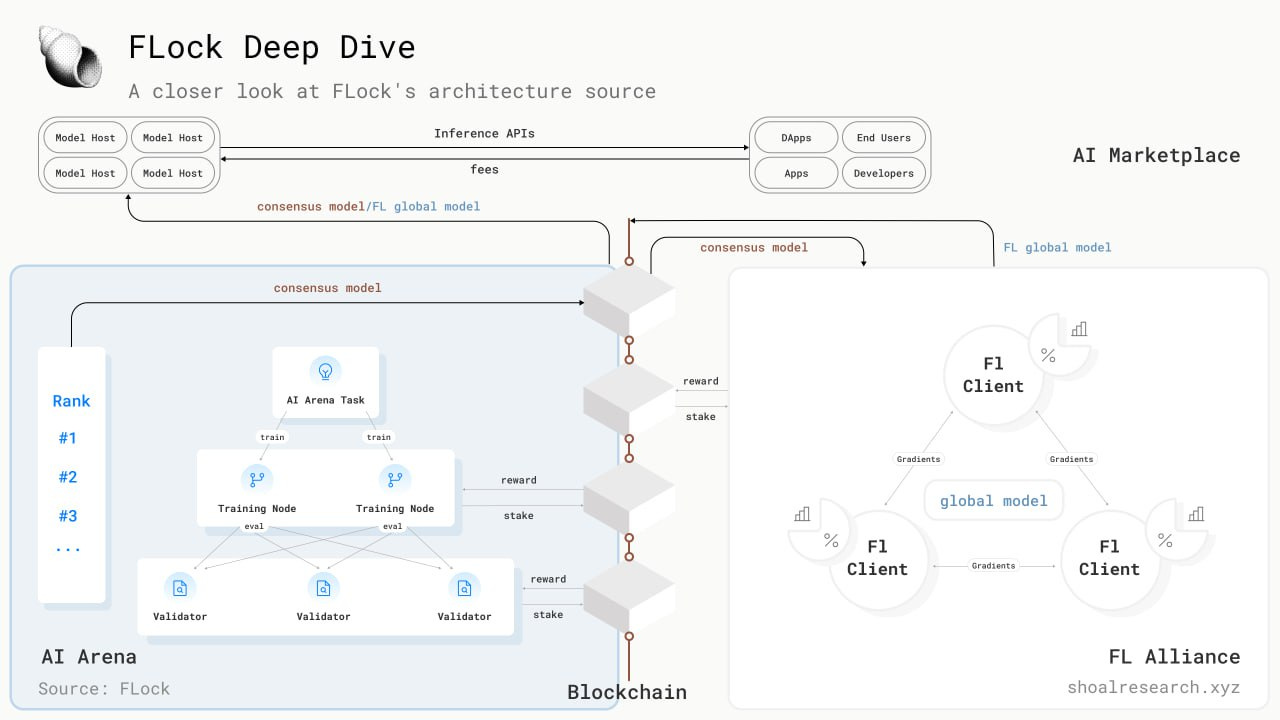
Task: Click percent icon on the bottom-right Fl Client
Action: click(1165, 540)
